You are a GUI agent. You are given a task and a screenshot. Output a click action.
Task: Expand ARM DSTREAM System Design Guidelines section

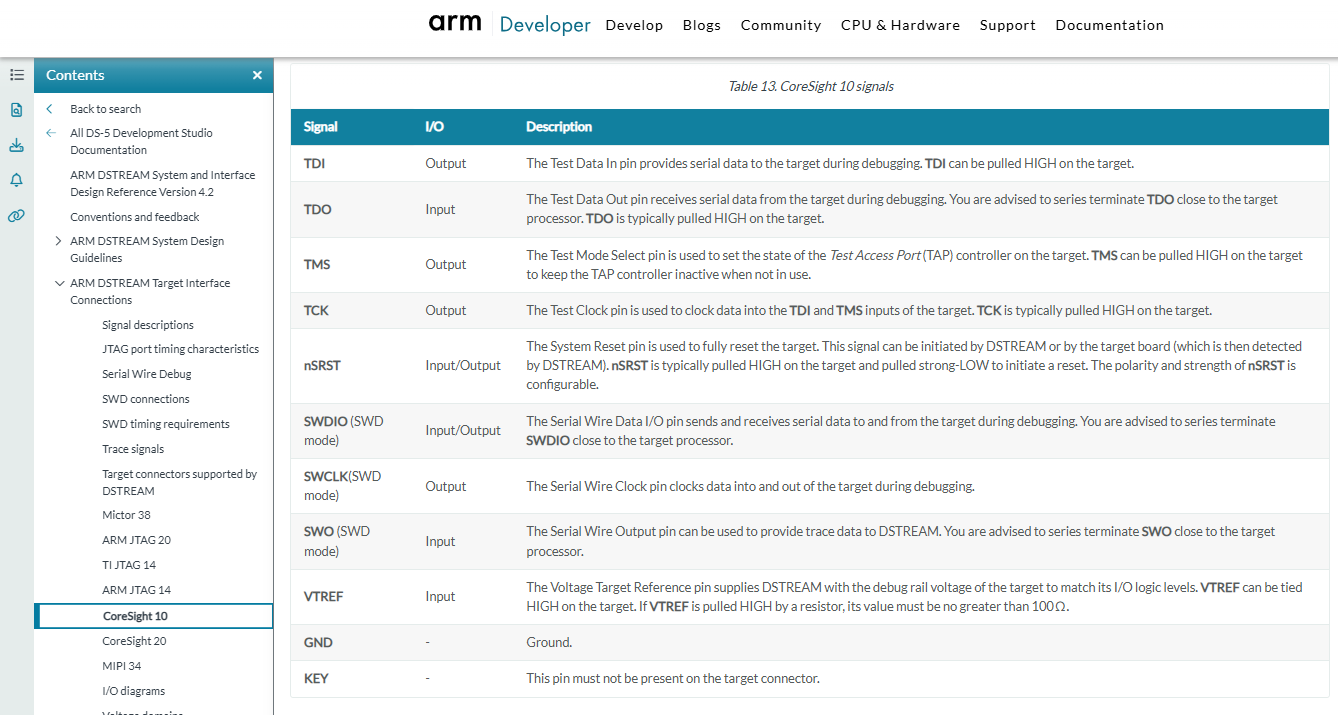point(59,241)
